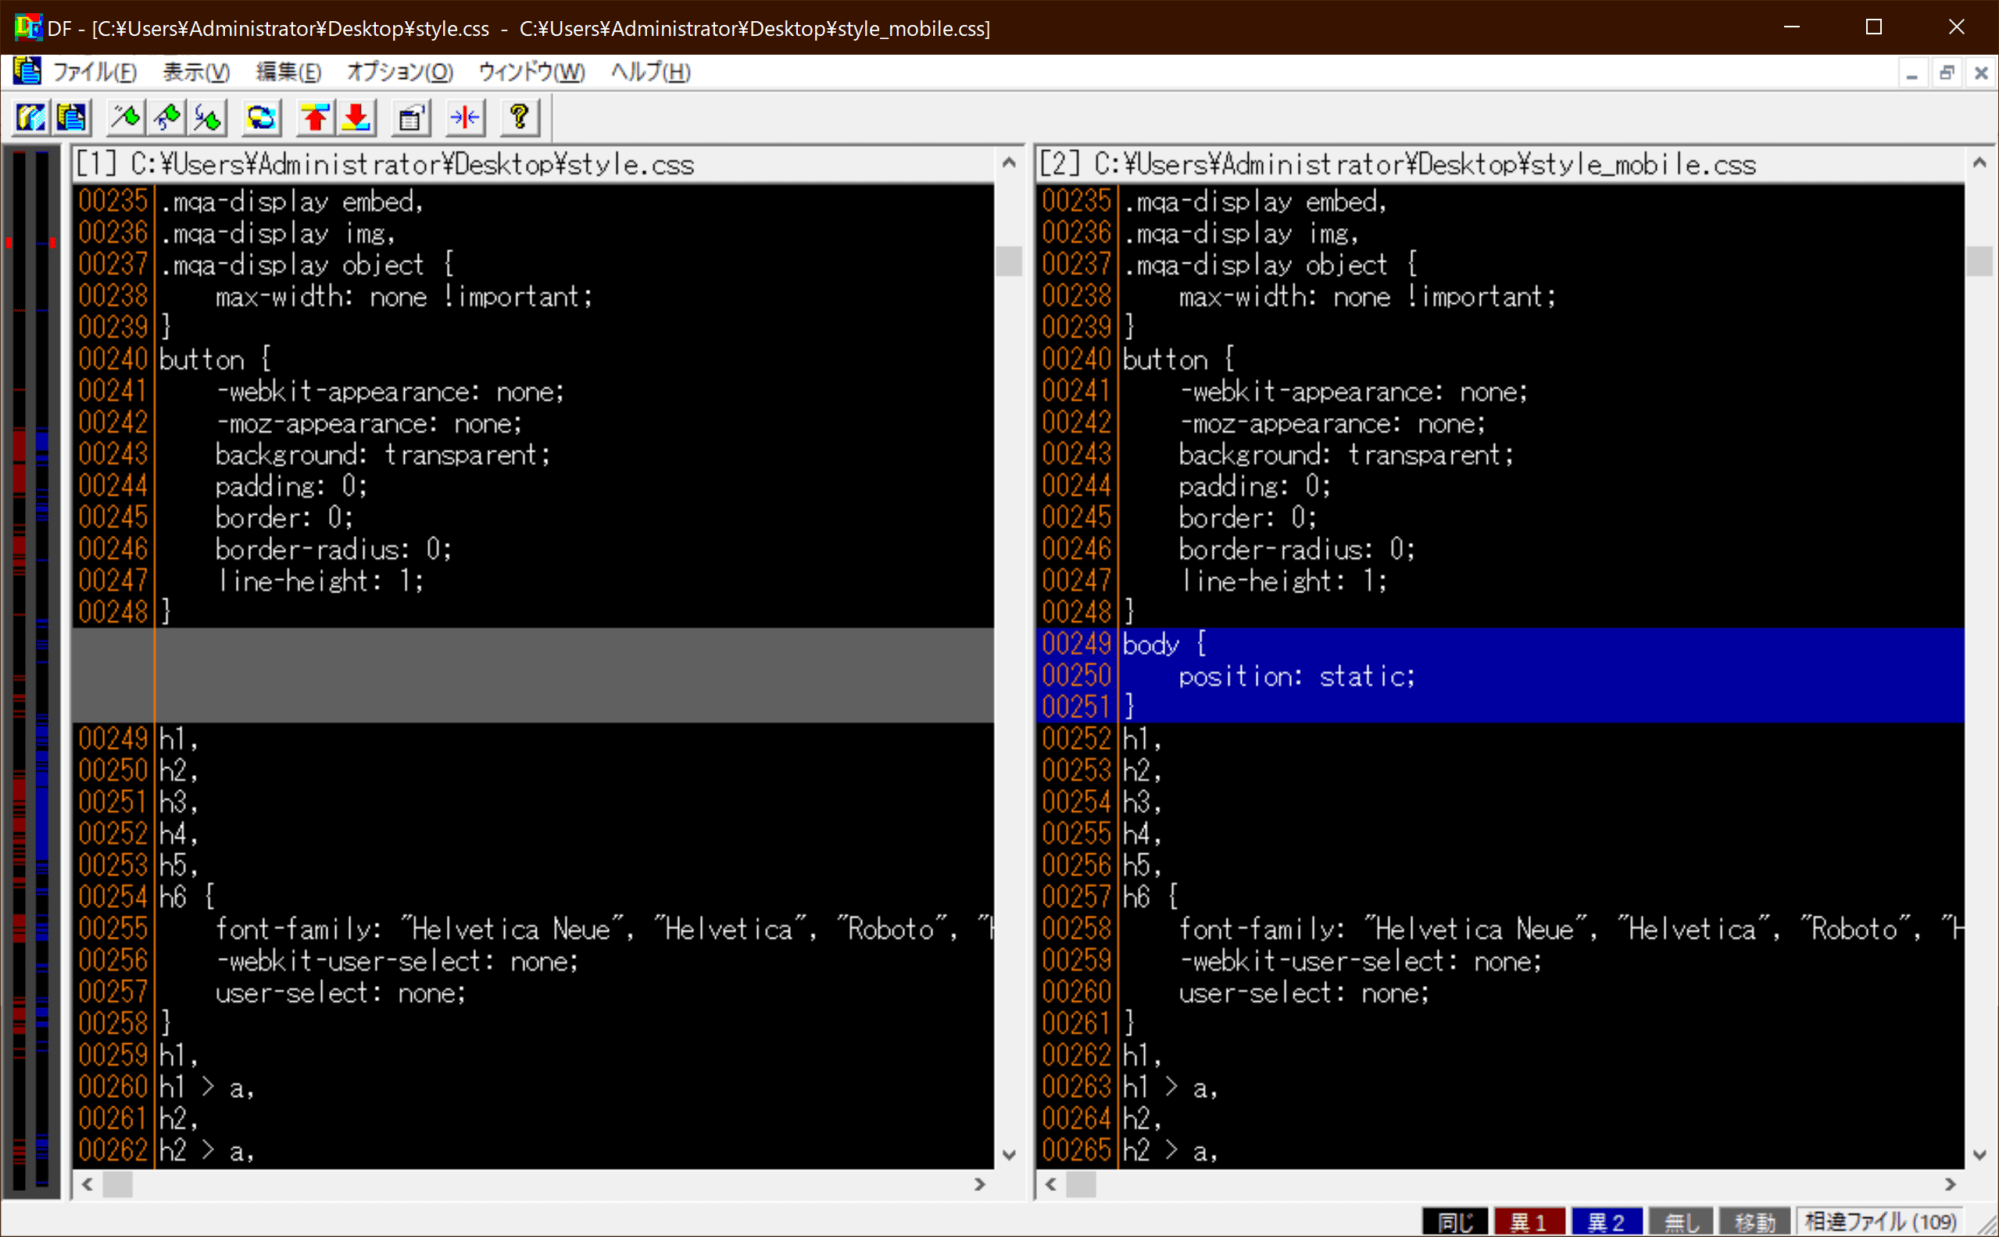
Task: Click left pane horizontal scroll left arrow
Action: click(x=88, y=1184)
